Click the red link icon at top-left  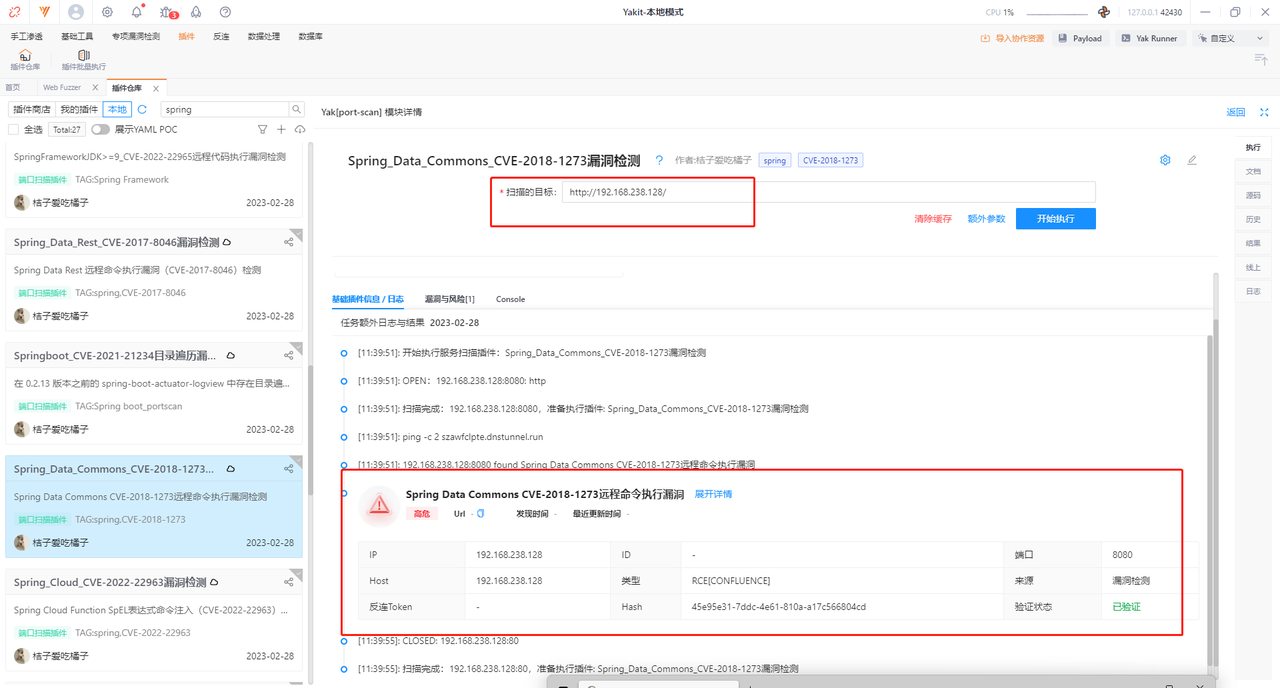tap(14, 12)
